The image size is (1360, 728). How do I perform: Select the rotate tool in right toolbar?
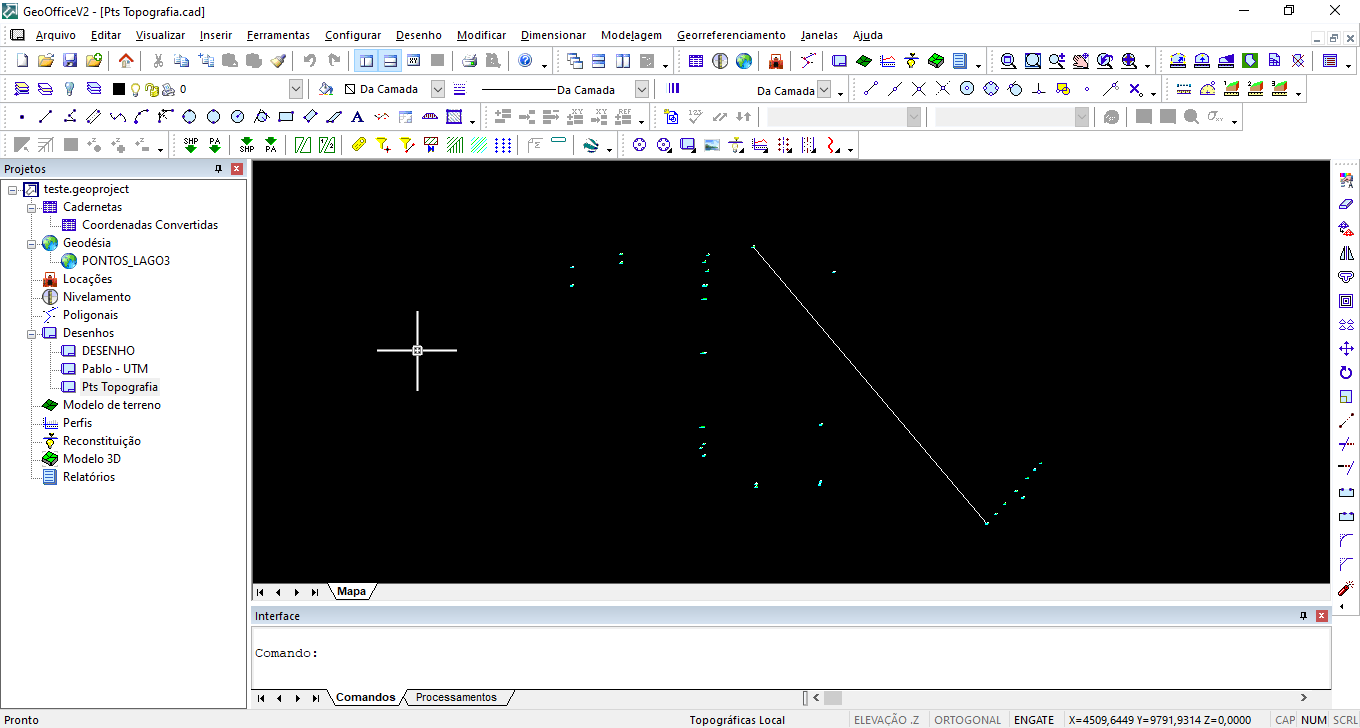click(x=1346, y=373)
